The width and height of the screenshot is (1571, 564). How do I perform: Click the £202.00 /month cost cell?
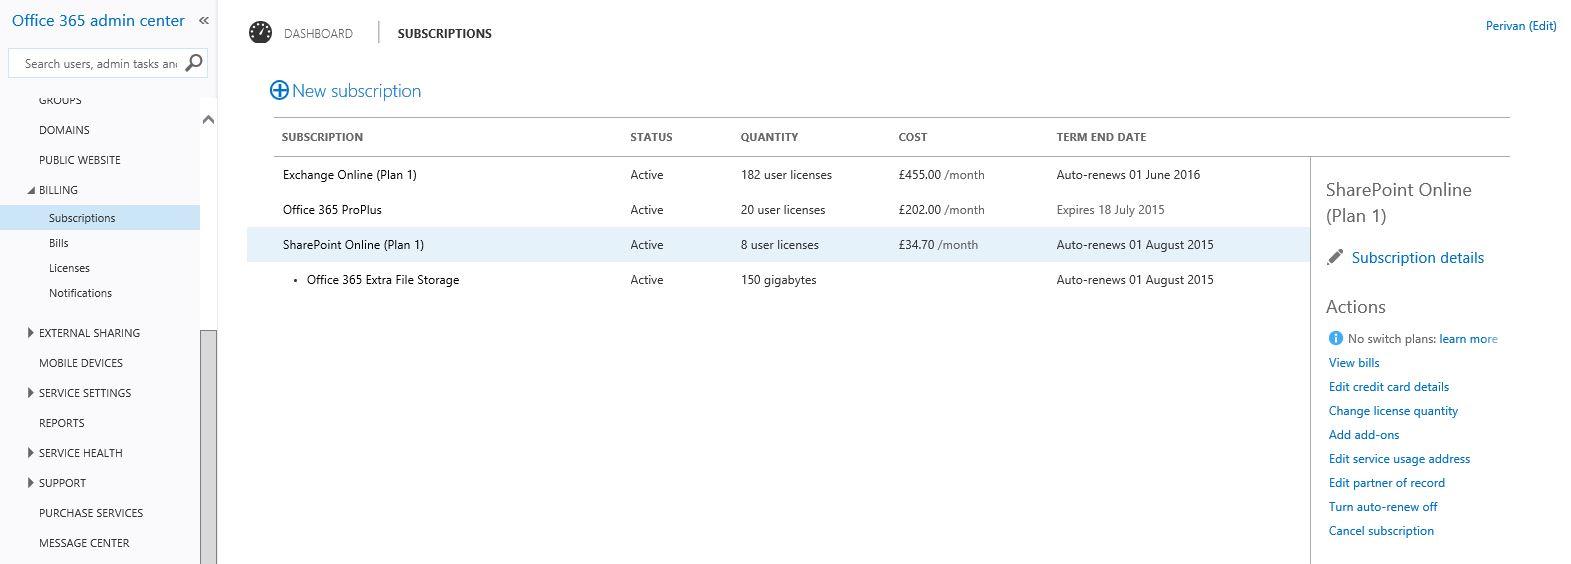click(x=941, y=210)
